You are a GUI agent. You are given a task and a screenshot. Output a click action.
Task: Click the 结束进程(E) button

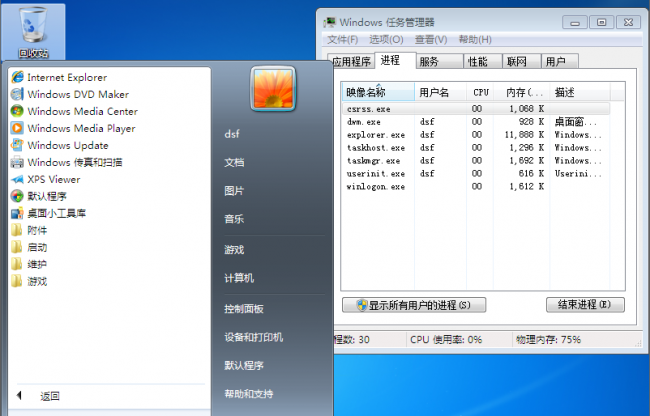[x=585, y=305]
